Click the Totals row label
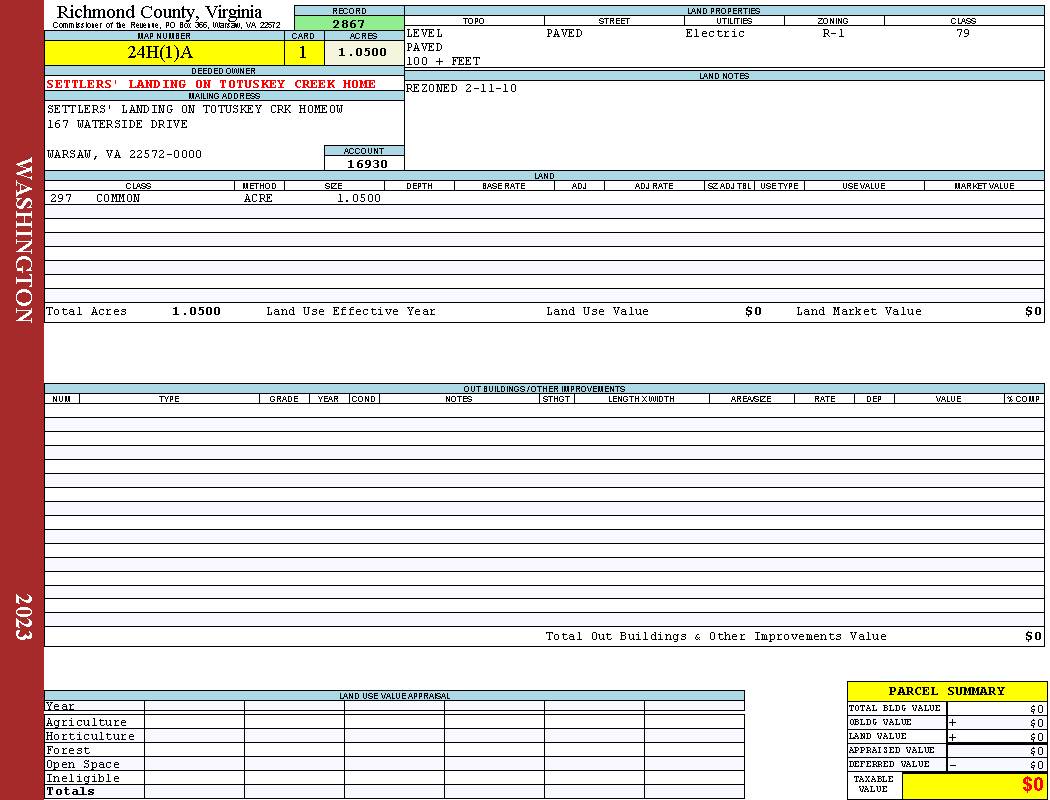 click(70, 791)
